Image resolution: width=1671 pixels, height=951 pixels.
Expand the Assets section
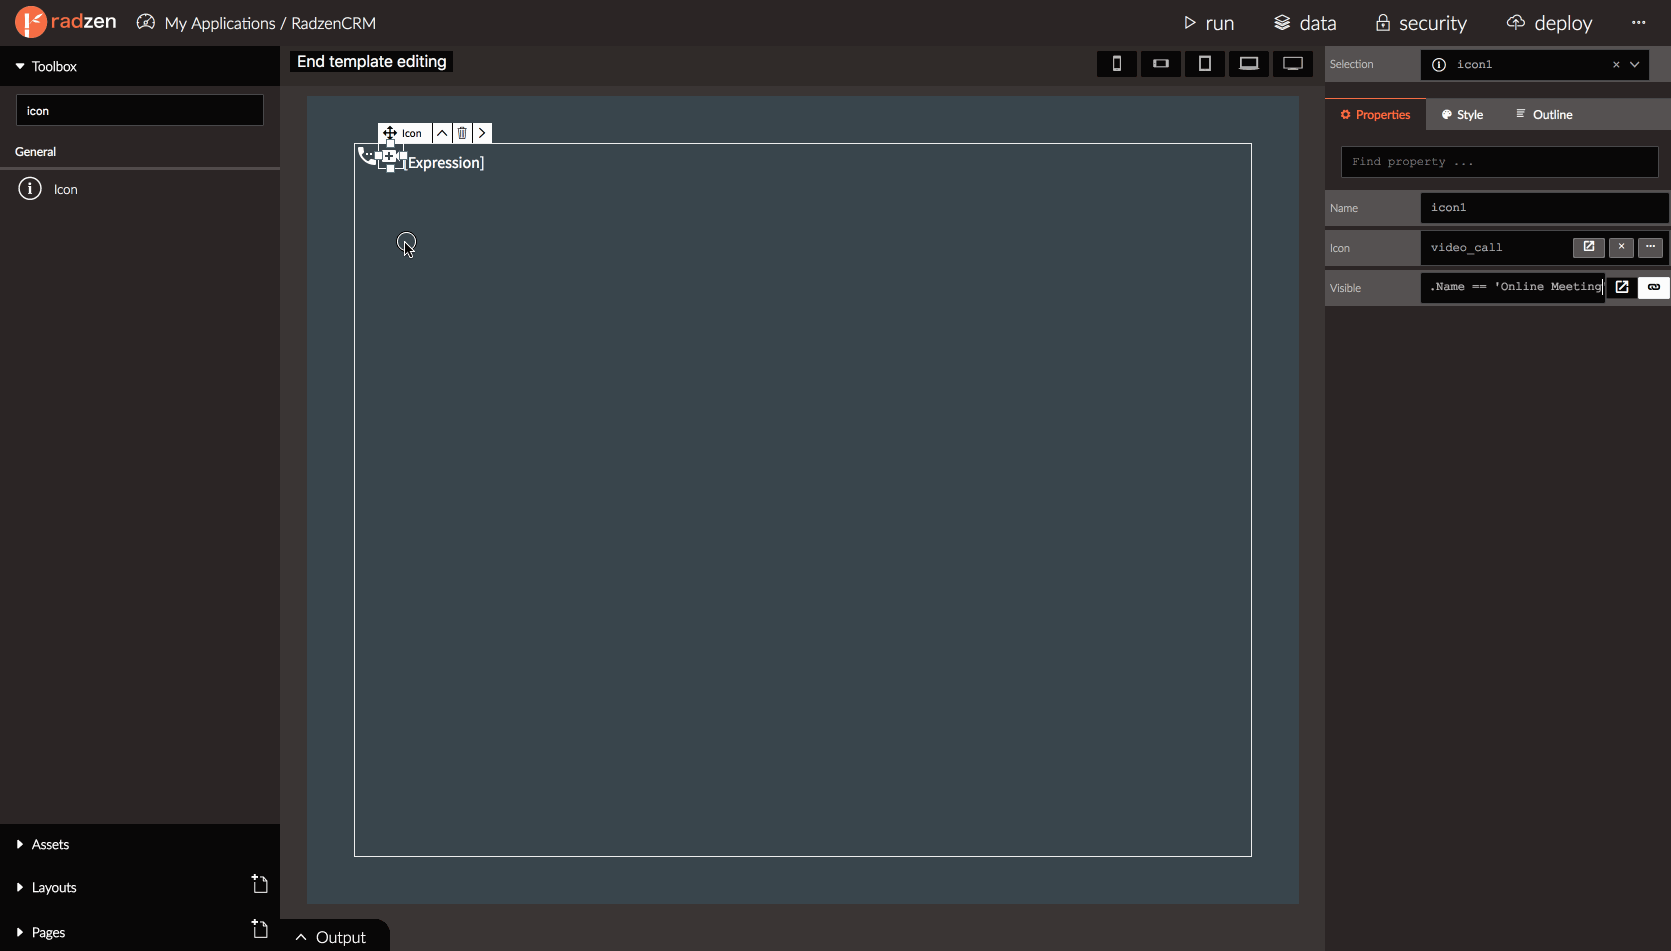click(50, 845)
